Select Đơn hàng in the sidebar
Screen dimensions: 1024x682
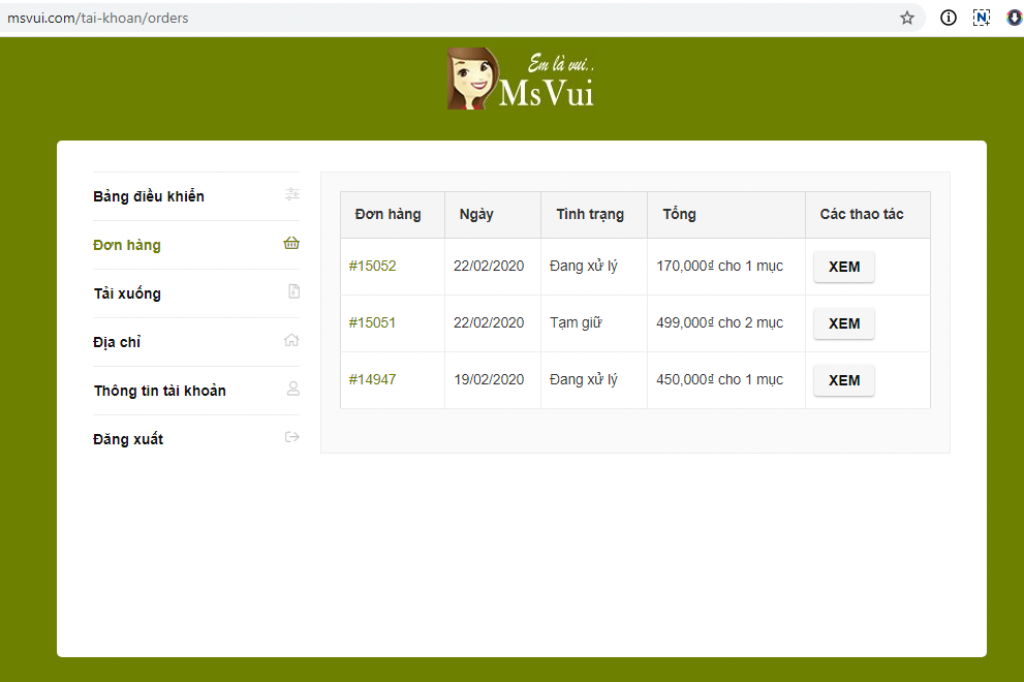coord(127,245)
